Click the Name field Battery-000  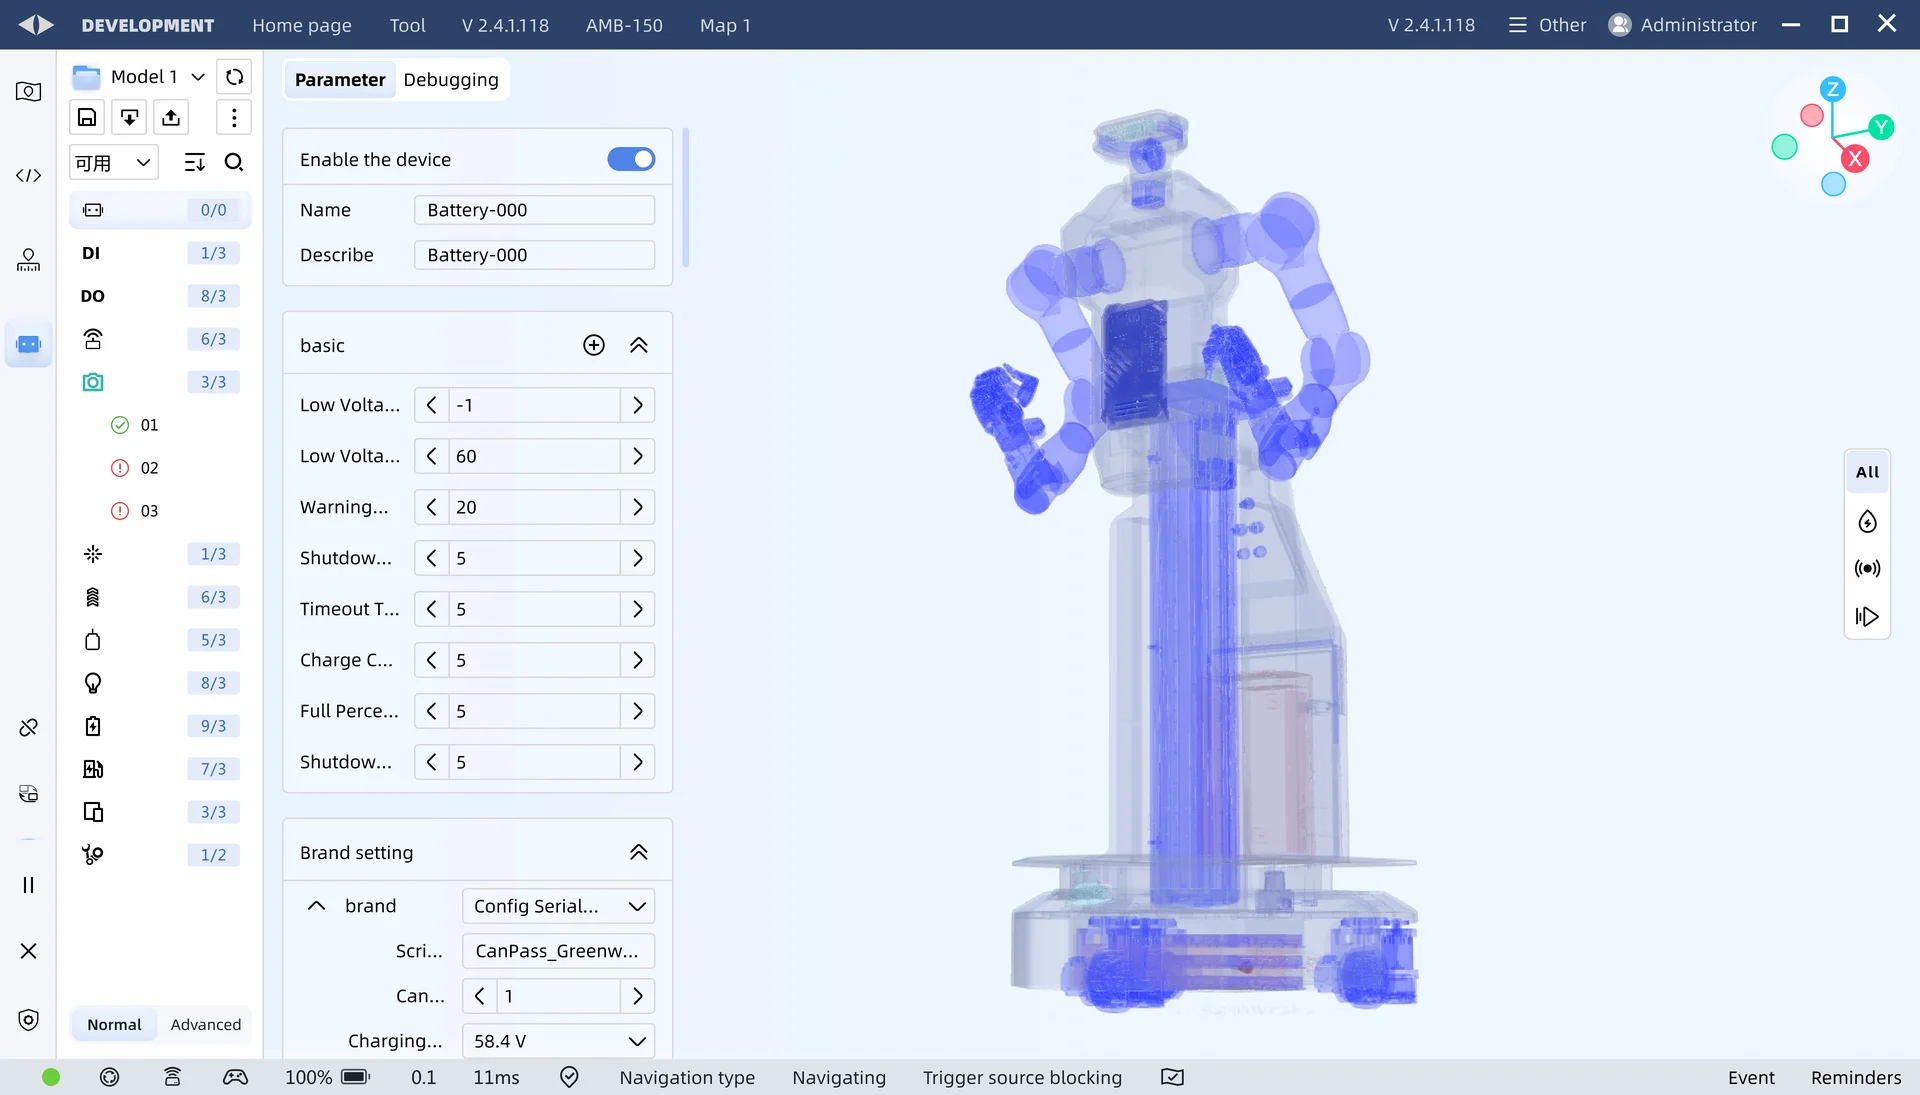[x=534, y=210]
